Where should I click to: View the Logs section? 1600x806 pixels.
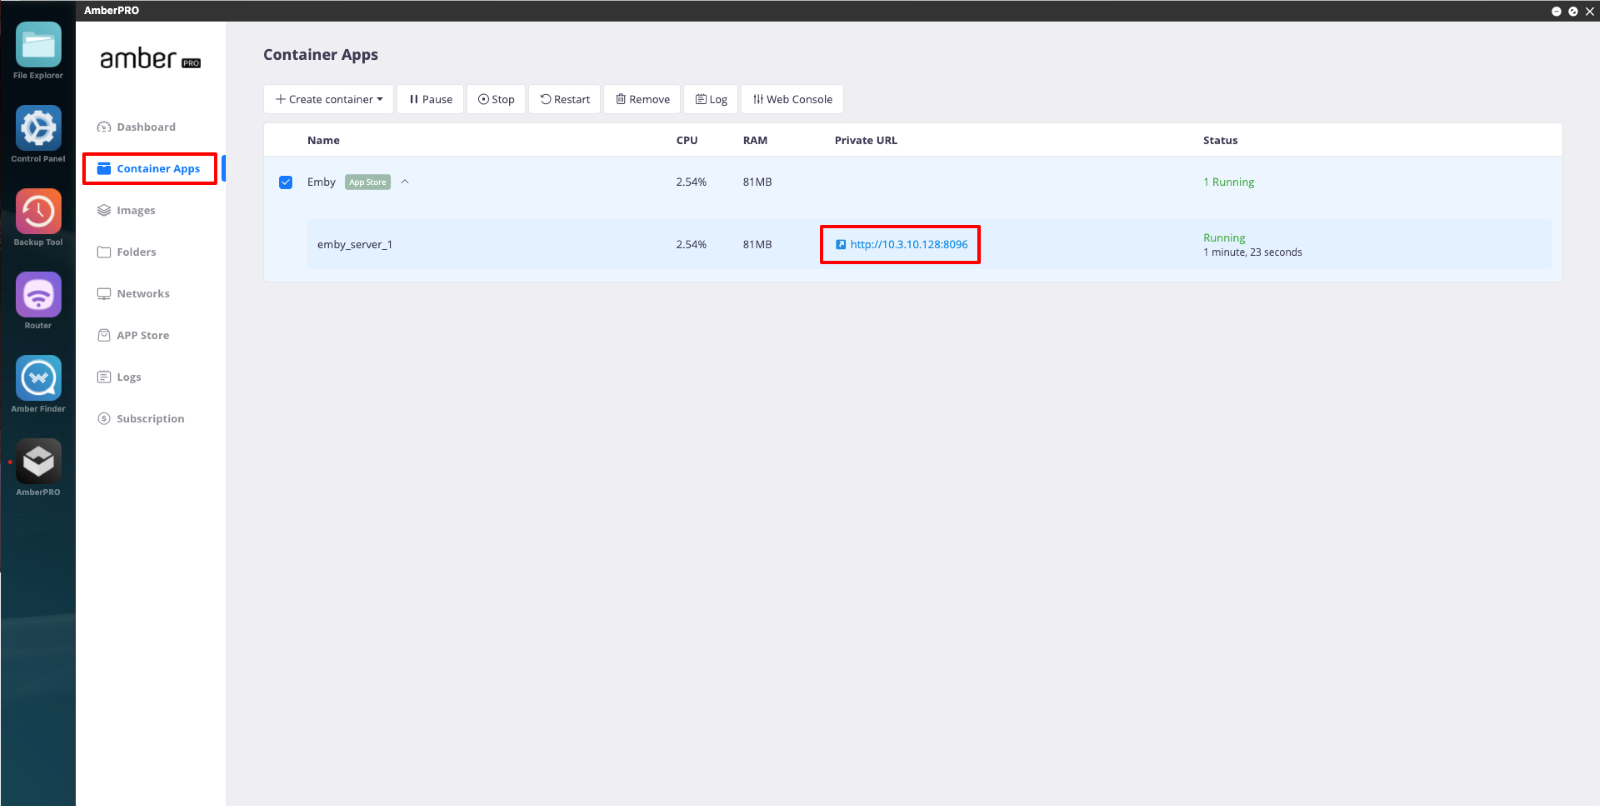pyautogui.click(x=129, y=377)
